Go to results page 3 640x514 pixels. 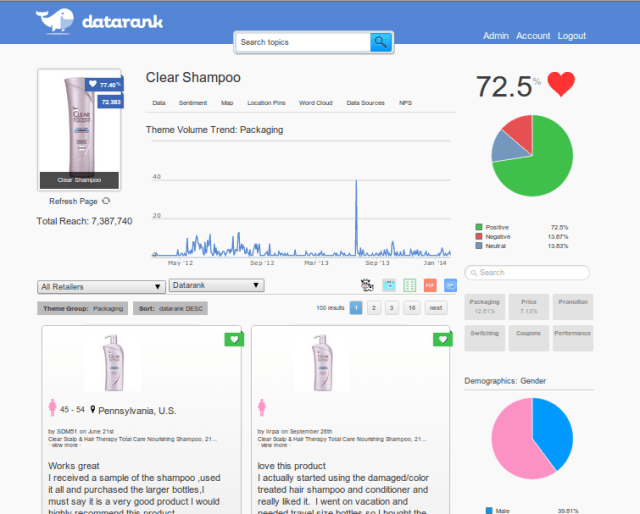392,308
